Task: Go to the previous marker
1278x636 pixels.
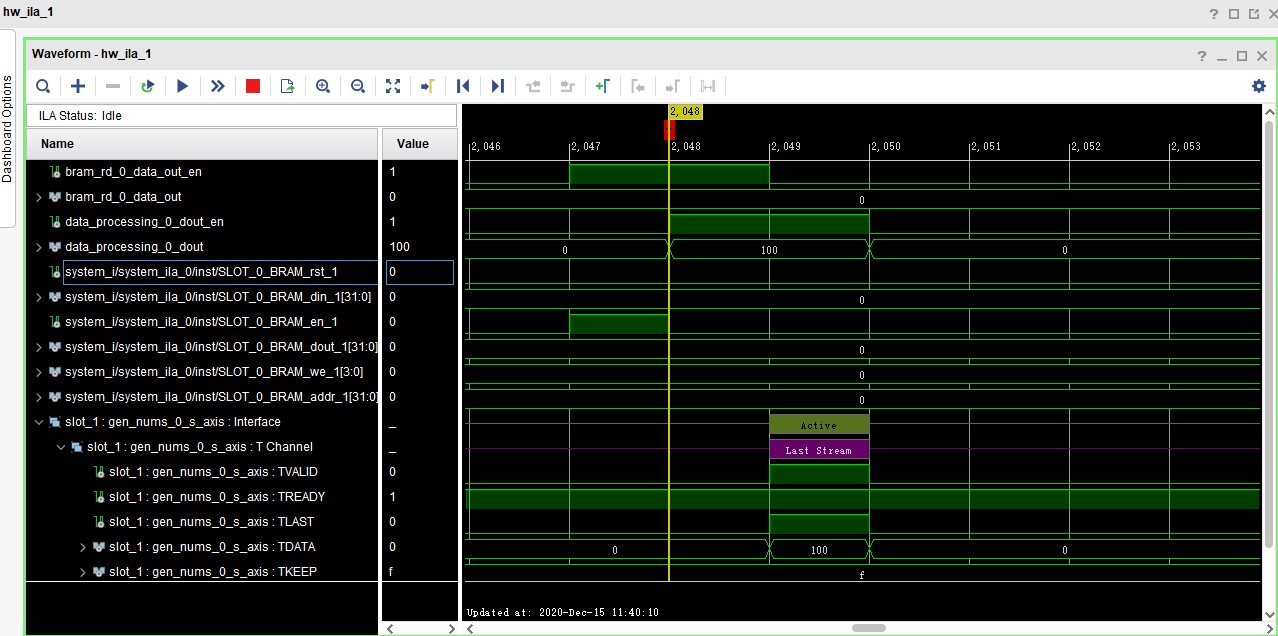Action: click(639, 86)
